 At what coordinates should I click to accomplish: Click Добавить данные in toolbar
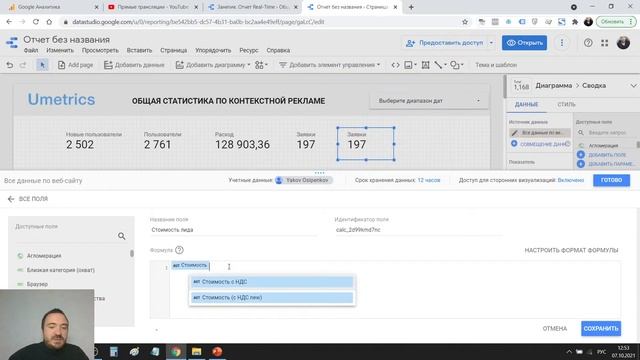point(134,65)
